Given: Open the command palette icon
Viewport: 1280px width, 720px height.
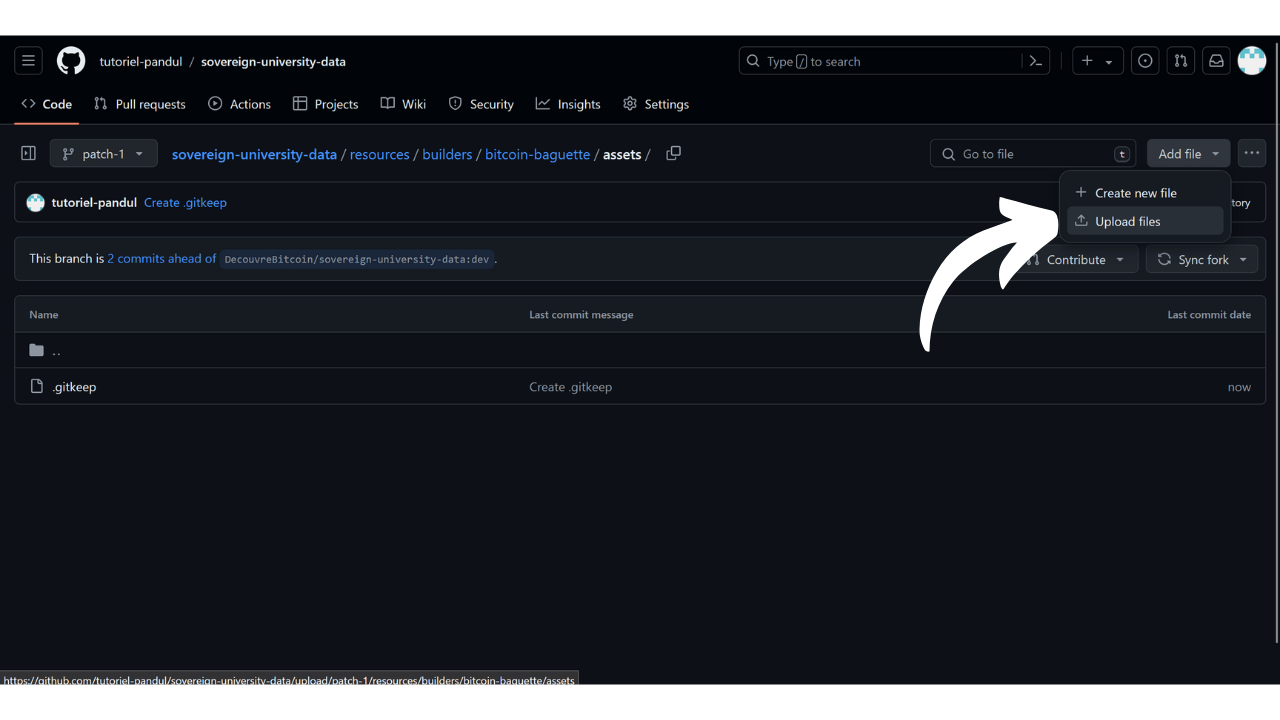Looking at the screenshot, I should point(1036,61).
